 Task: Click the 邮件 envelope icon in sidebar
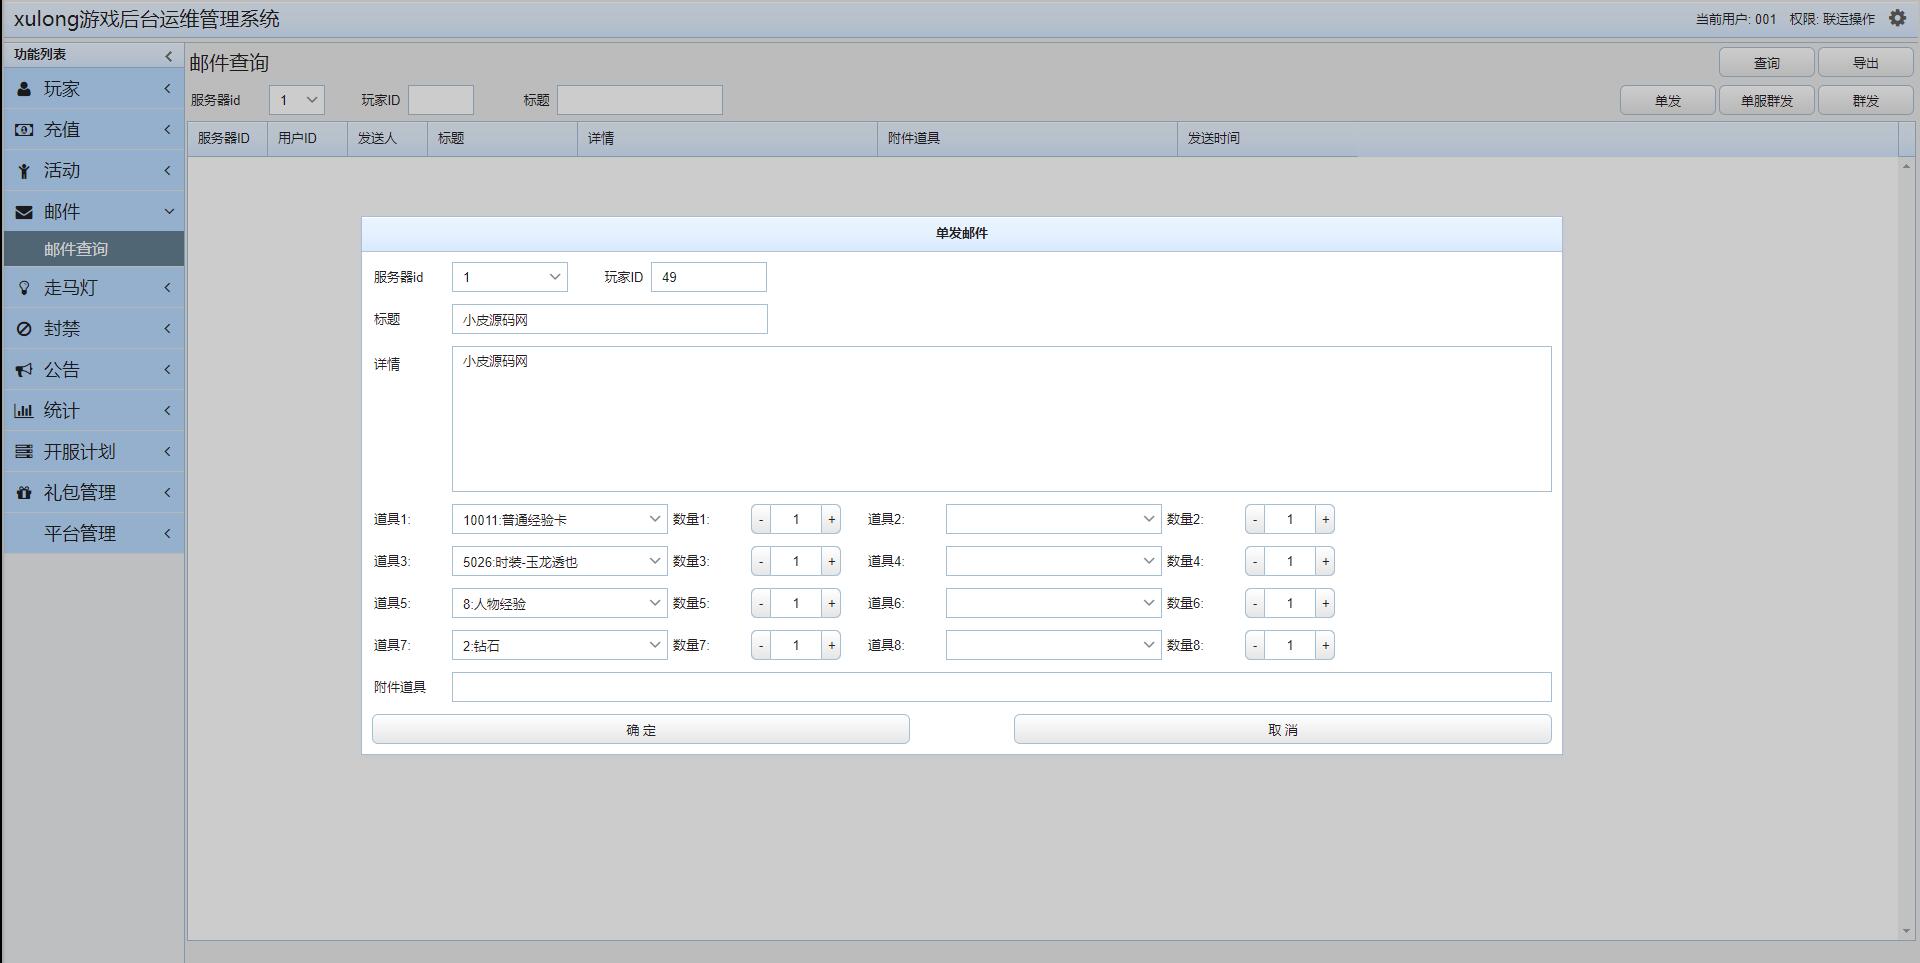click(24, 212)
